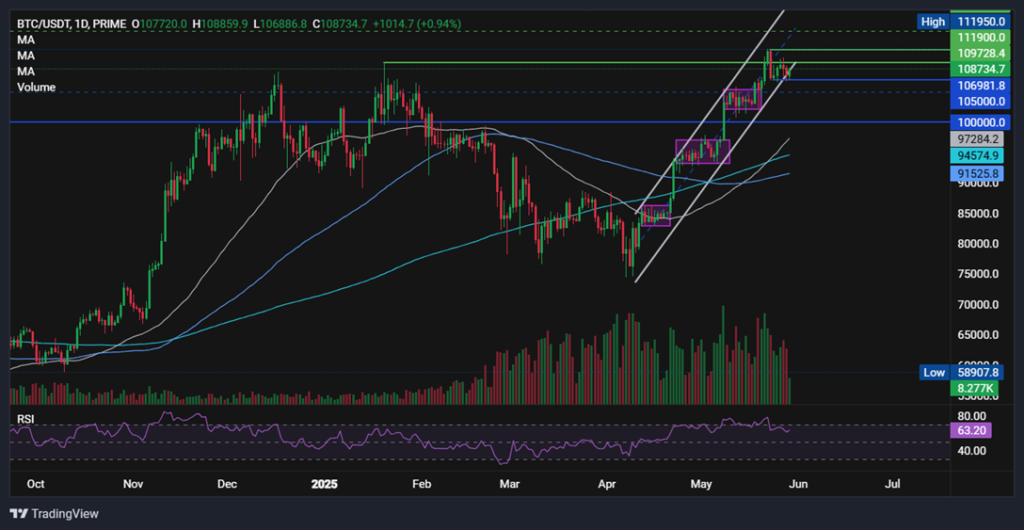Click the 111900.0 green price label

click(x=982, y=37)
